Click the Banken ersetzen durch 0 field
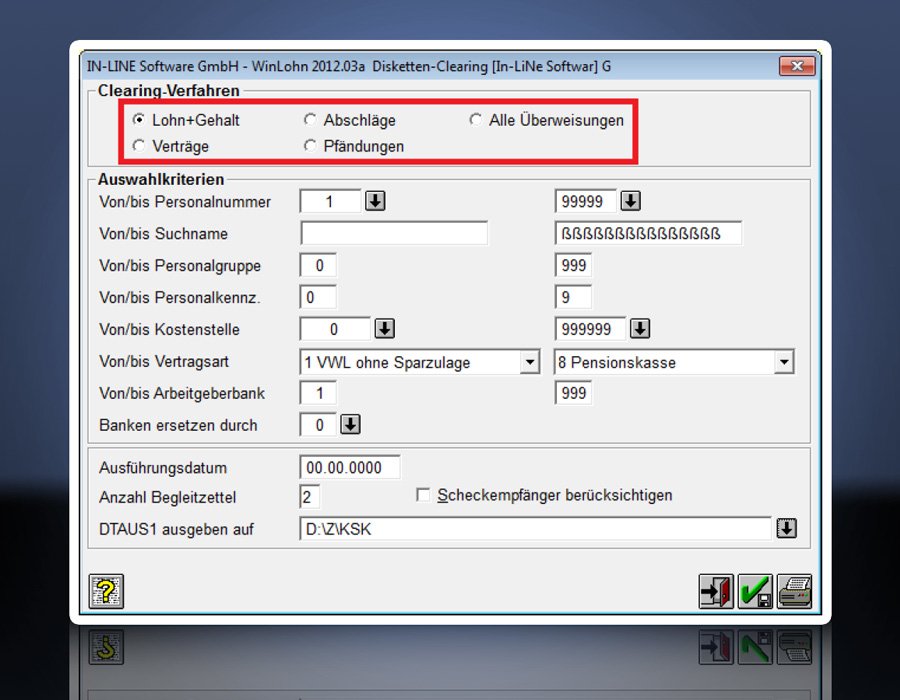Image resolution: width=900 pixels, height=700 pixels. (318, 425)
